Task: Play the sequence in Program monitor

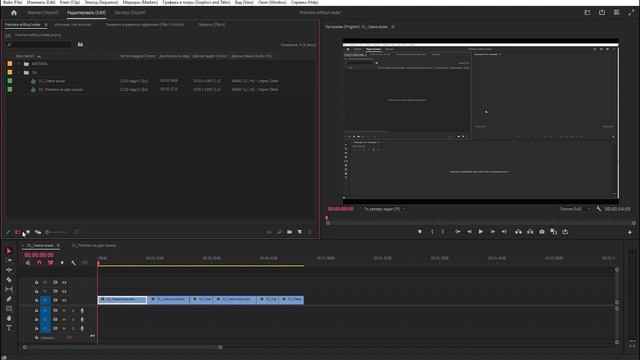Action: coord(481,232)
